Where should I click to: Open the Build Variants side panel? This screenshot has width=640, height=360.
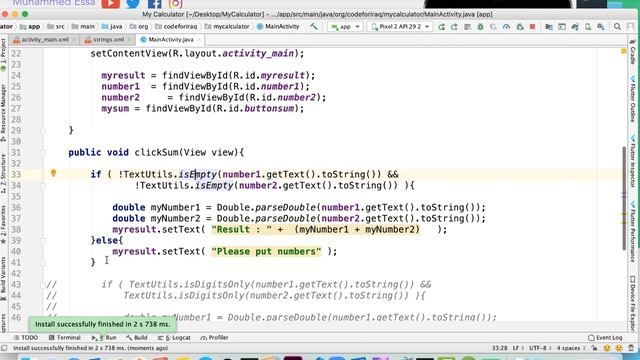(x=4, y=278)
